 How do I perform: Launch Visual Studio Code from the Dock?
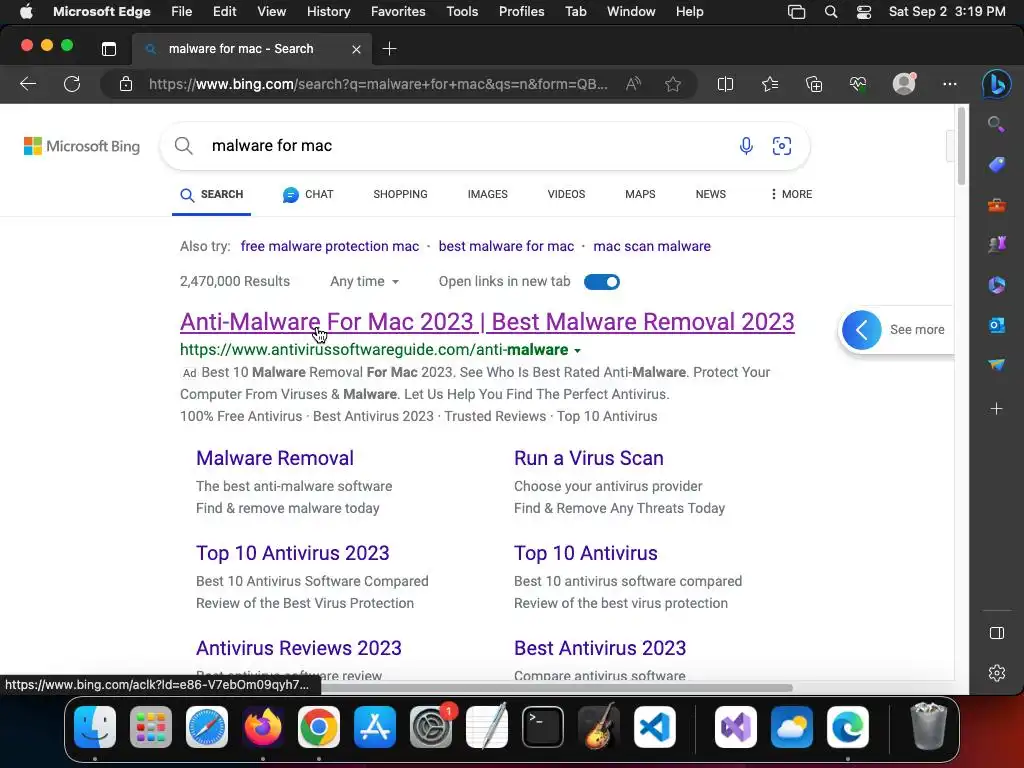coord(654,726)
